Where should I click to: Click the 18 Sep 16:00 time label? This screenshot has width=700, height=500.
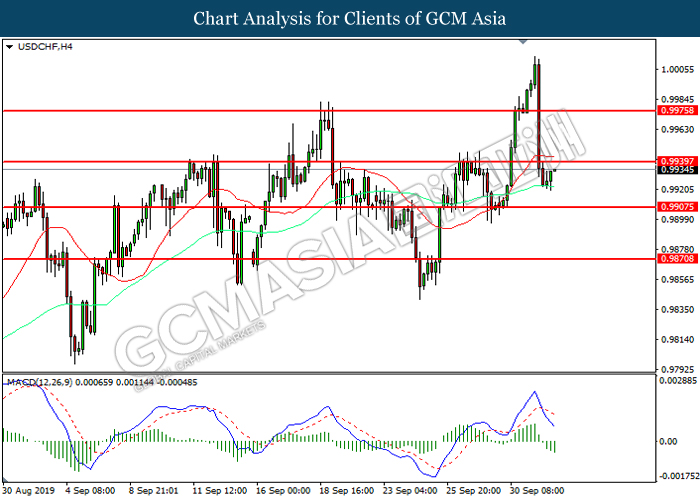346,491
